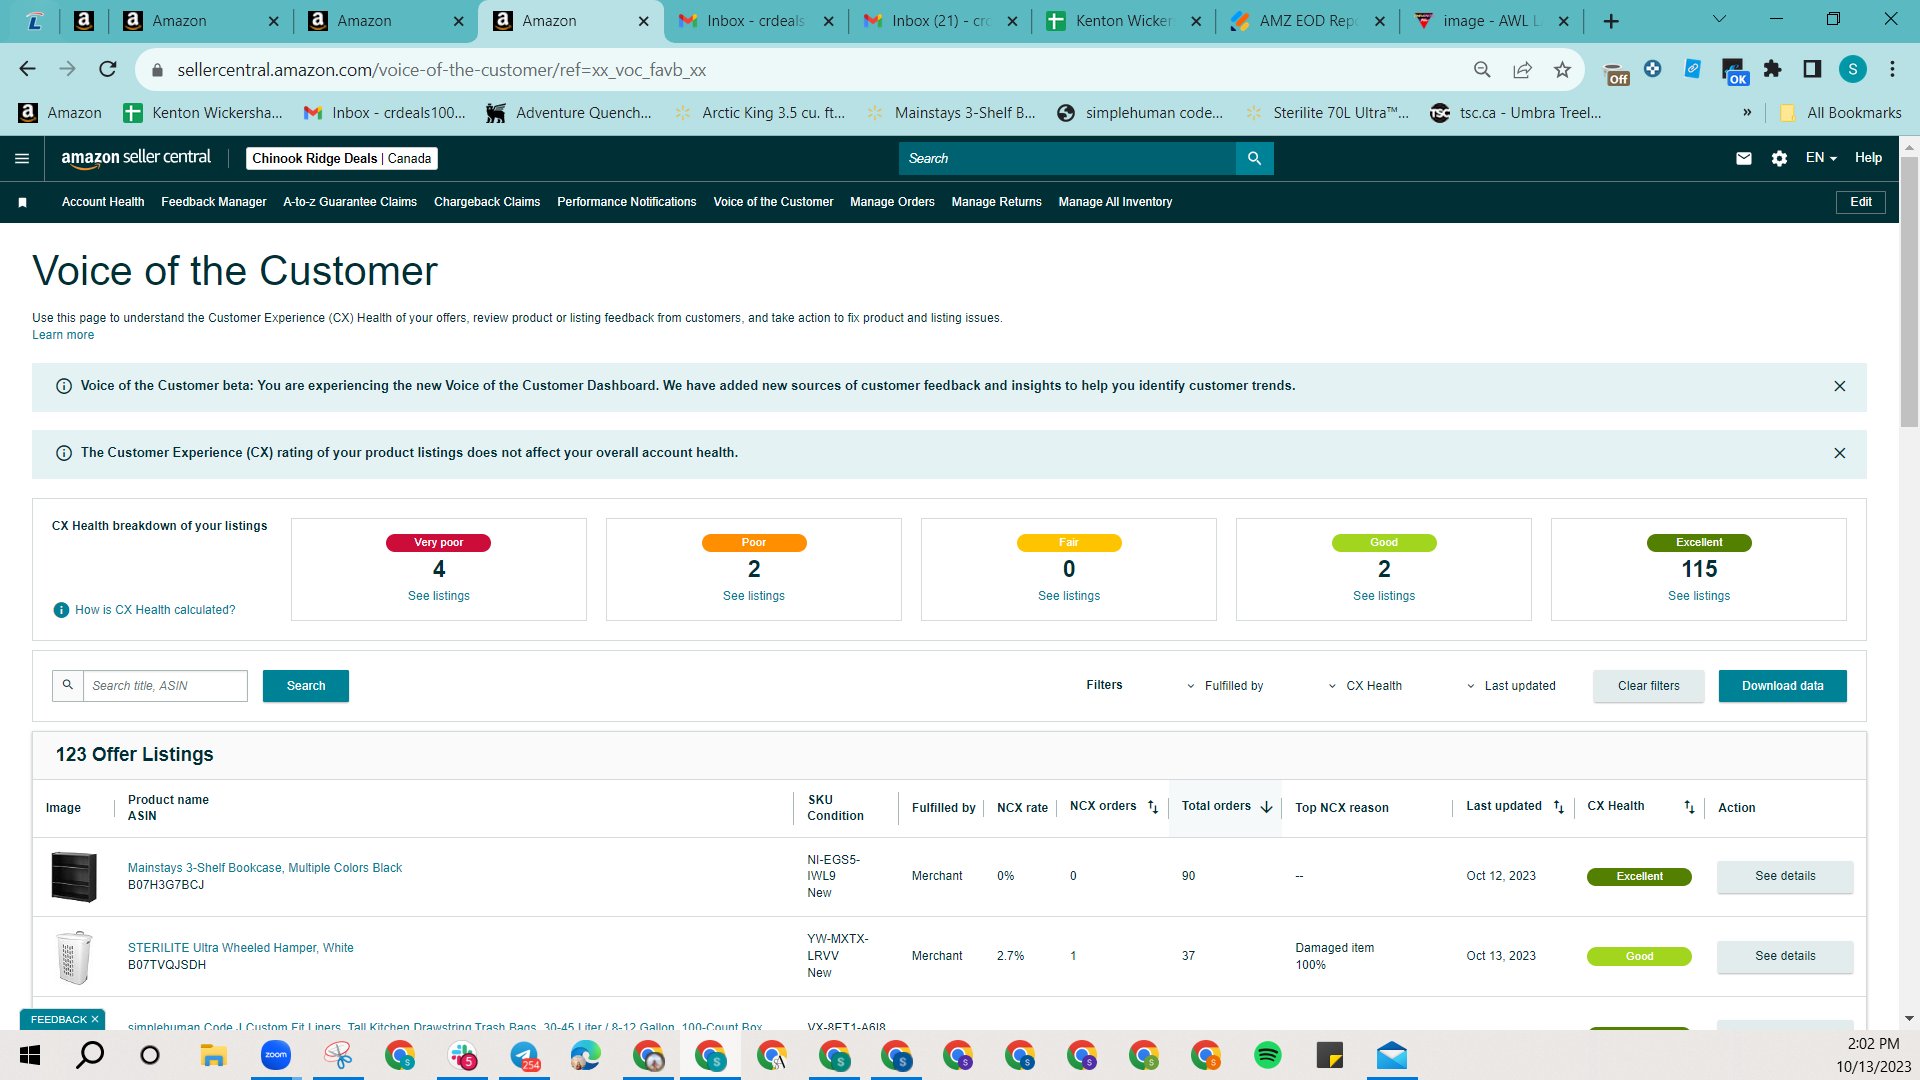Click Clear filters button

point(1649,686)
